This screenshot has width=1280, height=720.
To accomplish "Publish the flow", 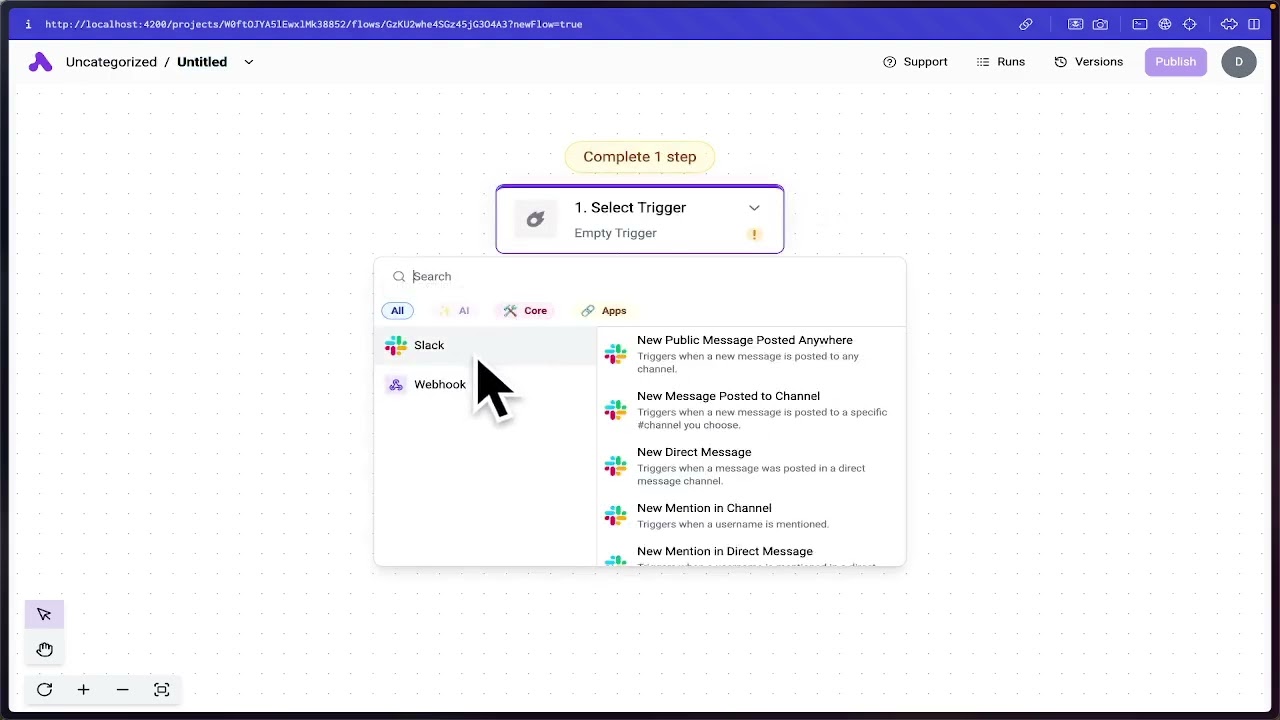I will 1175,62.
